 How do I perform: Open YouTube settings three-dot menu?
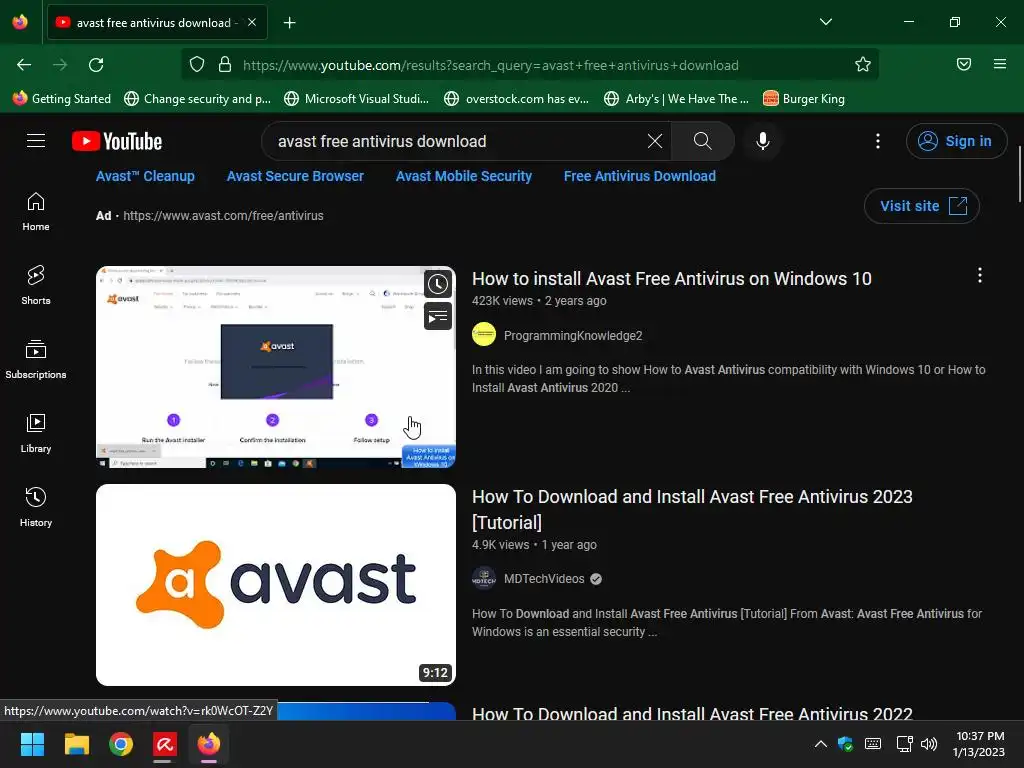click(x=878, y=141)
